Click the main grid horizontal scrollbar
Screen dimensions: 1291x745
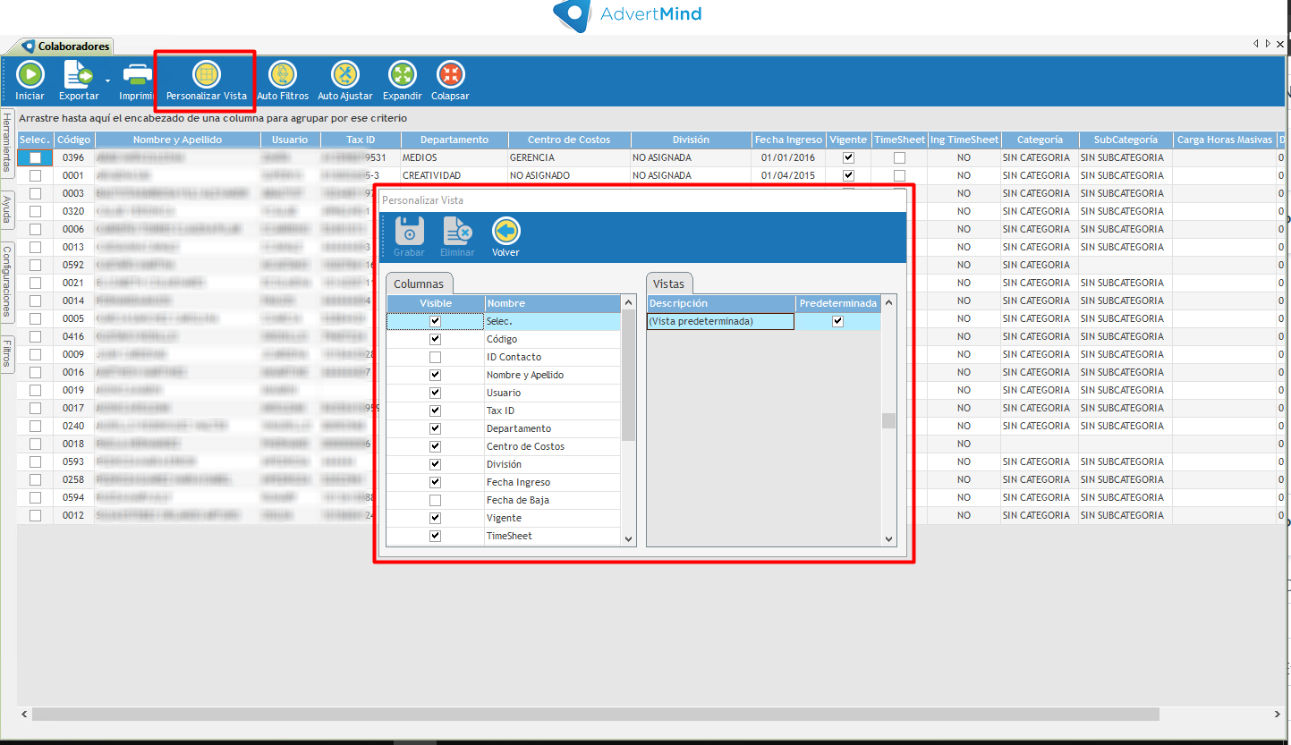coord(596,714)
